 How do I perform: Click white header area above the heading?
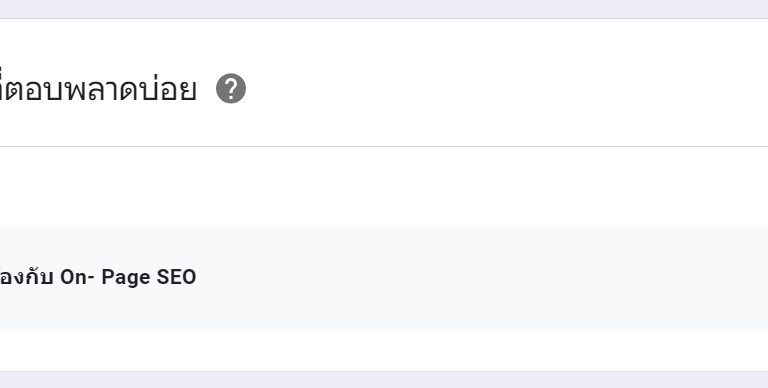point(384,42)
